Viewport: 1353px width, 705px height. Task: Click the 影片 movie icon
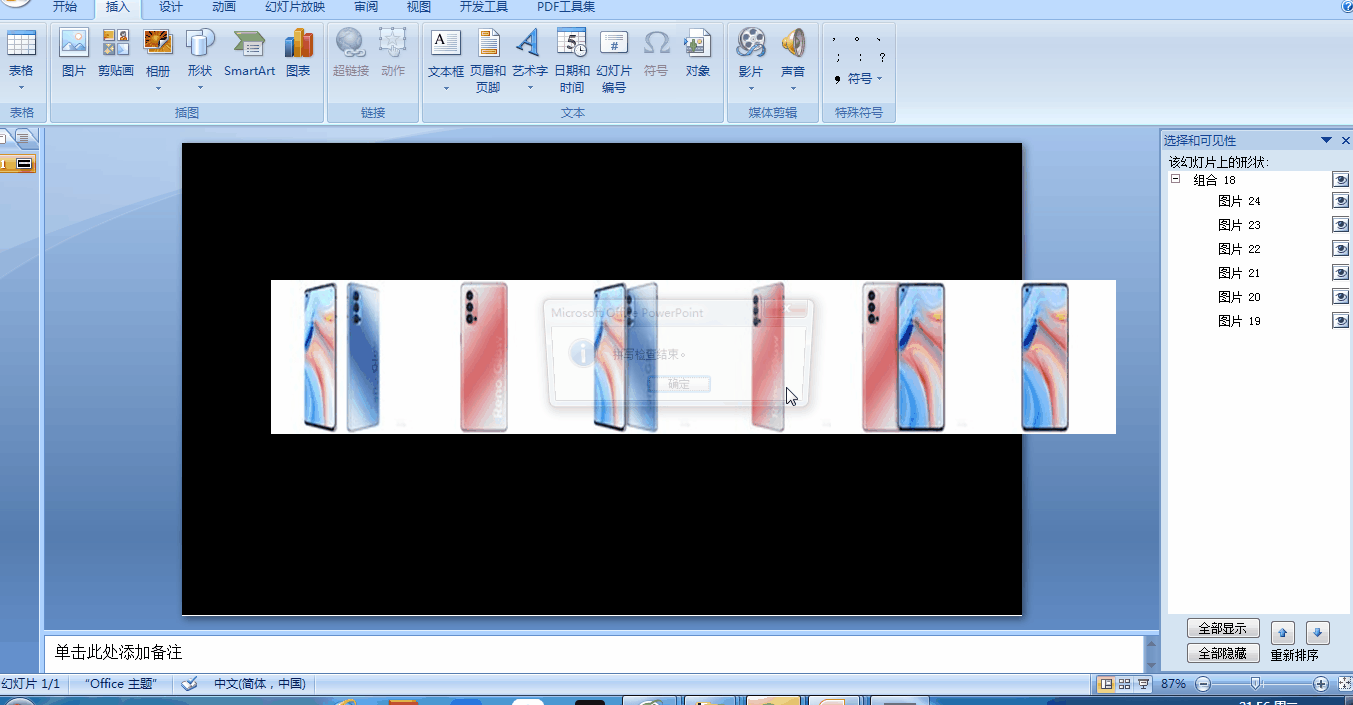click(x=751, y=43)
